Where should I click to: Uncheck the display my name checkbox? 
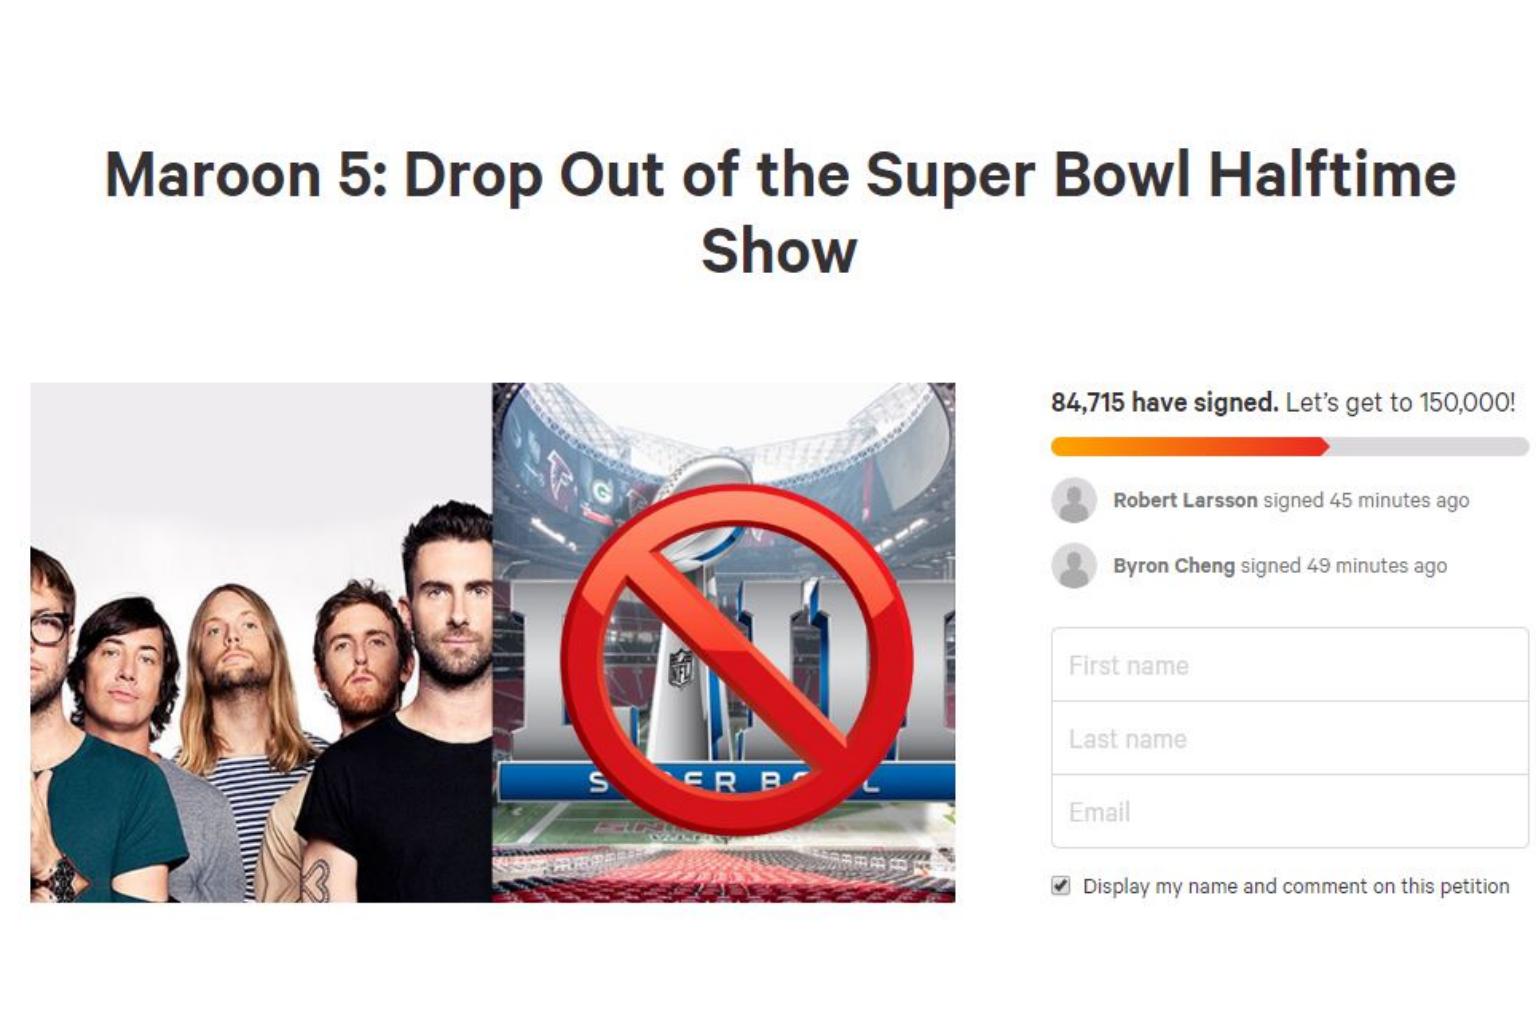pyautogui.click(x=1061, y=886)
